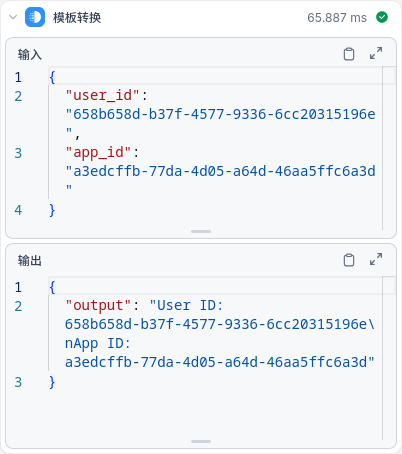This screenshot has width=402, height=454.
Task: Click the blue template transform node icon
Action: (x=35, y=17)
